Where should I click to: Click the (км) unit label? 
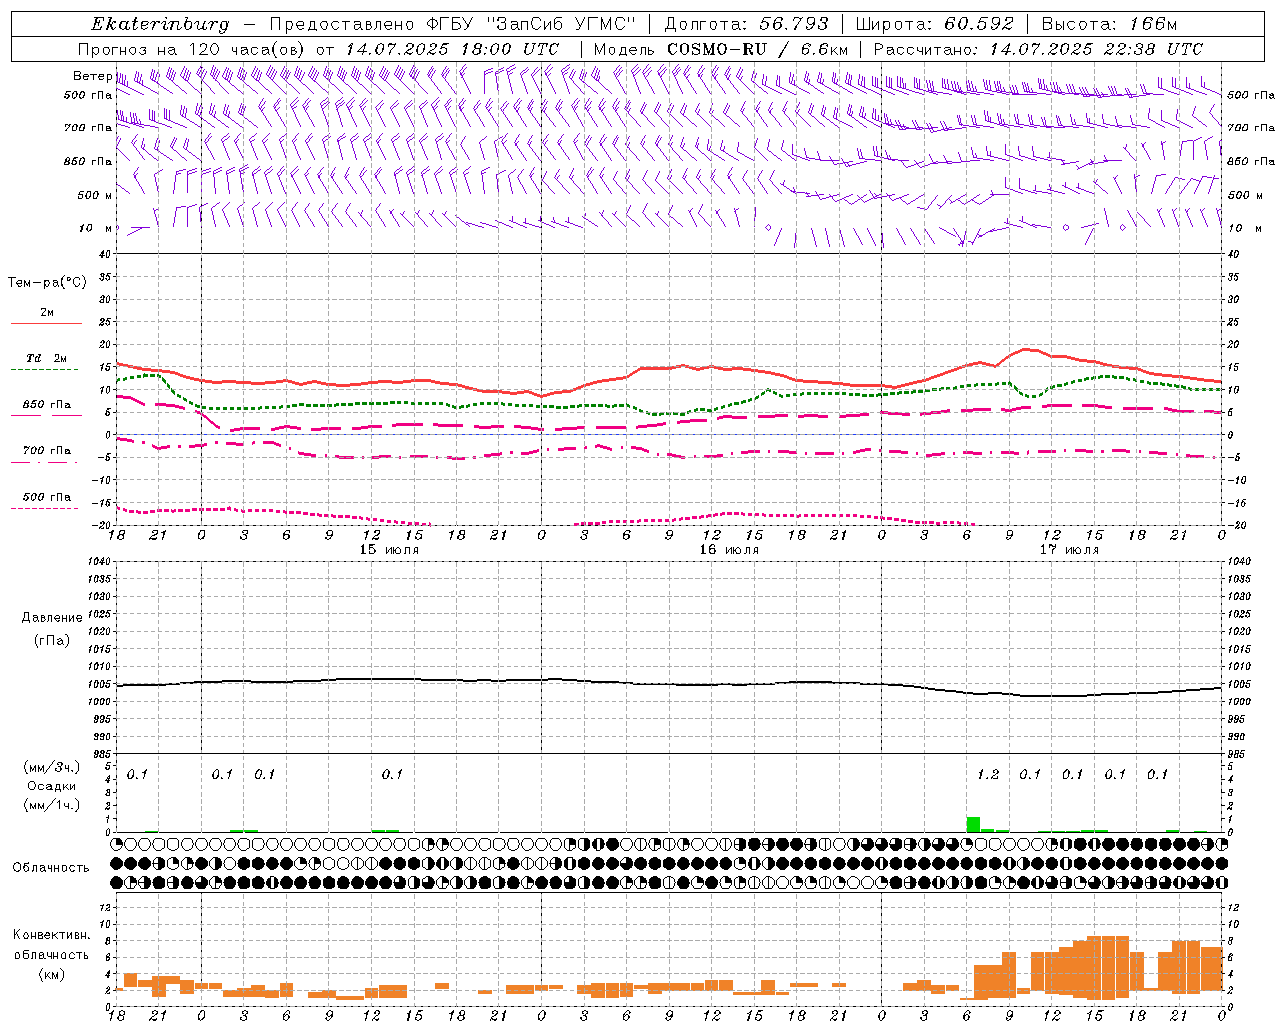pos(52,974)
